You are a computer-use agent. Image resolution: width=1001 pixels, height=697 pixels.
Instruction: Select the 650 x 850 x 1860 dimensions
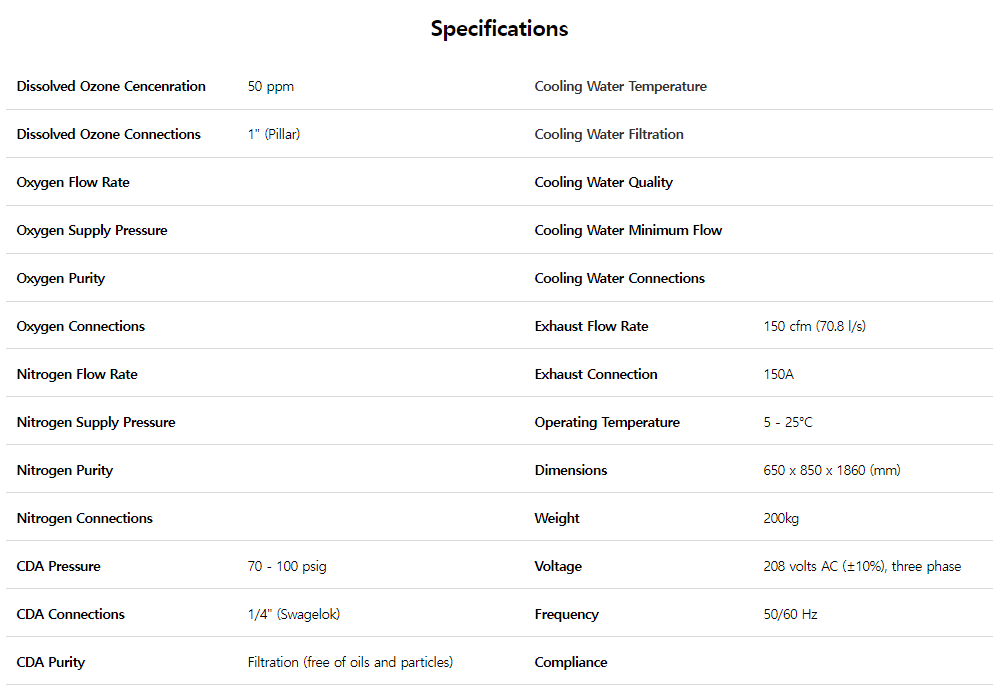click(831, 471)
